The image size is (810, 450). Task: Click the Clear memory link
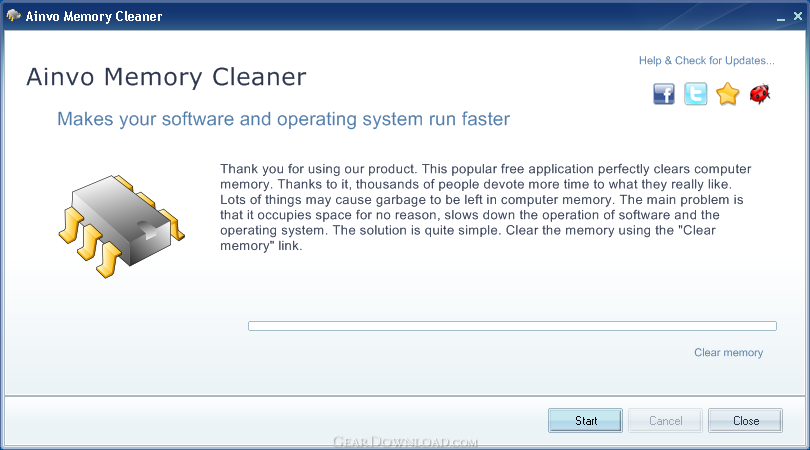click(728, 352)
